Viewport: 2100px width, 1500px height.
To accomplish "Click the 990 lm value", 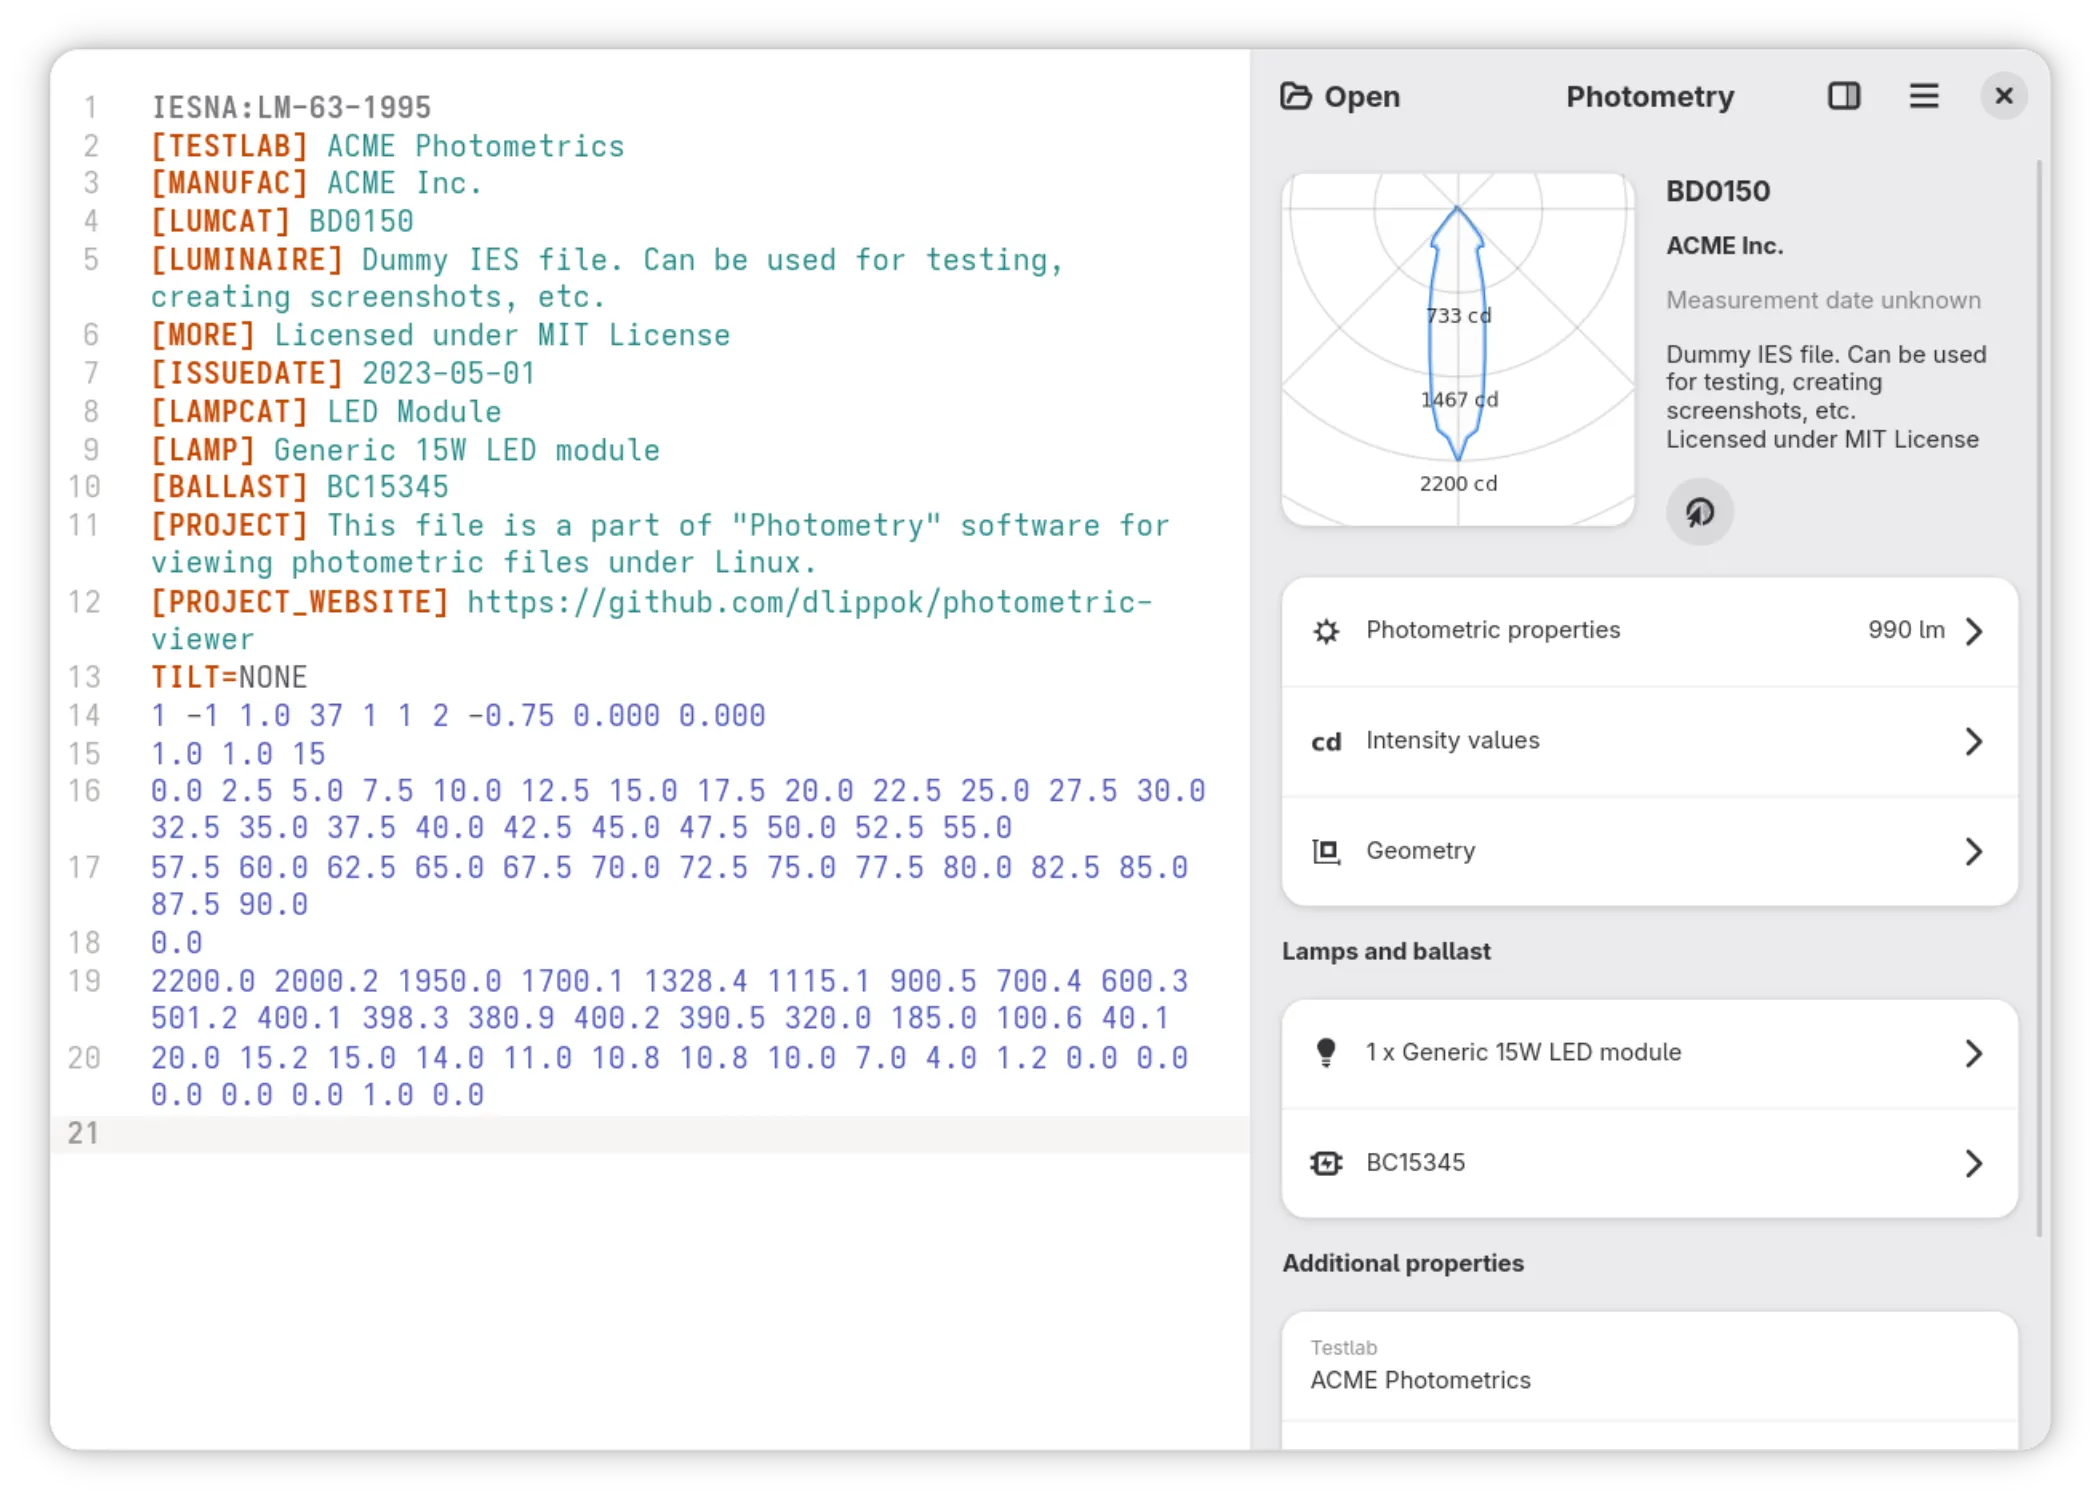I will click(1906, 630).
